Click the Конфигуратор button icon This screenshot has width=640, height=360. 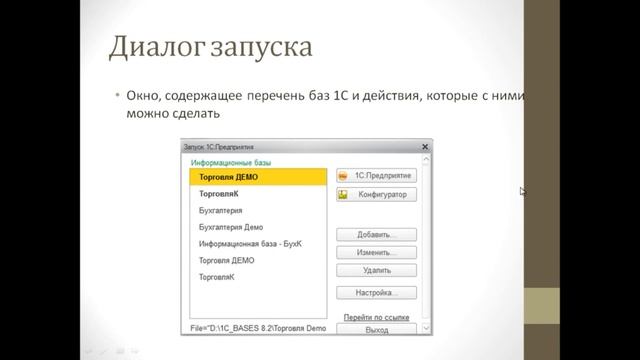point(343,195)
